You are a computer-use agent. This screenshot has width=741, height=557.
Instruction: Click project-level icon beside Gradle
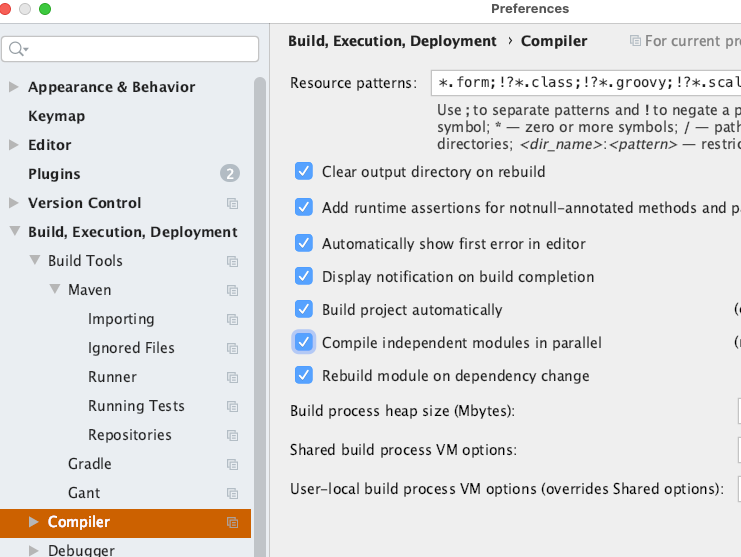[x=232, y=464]
